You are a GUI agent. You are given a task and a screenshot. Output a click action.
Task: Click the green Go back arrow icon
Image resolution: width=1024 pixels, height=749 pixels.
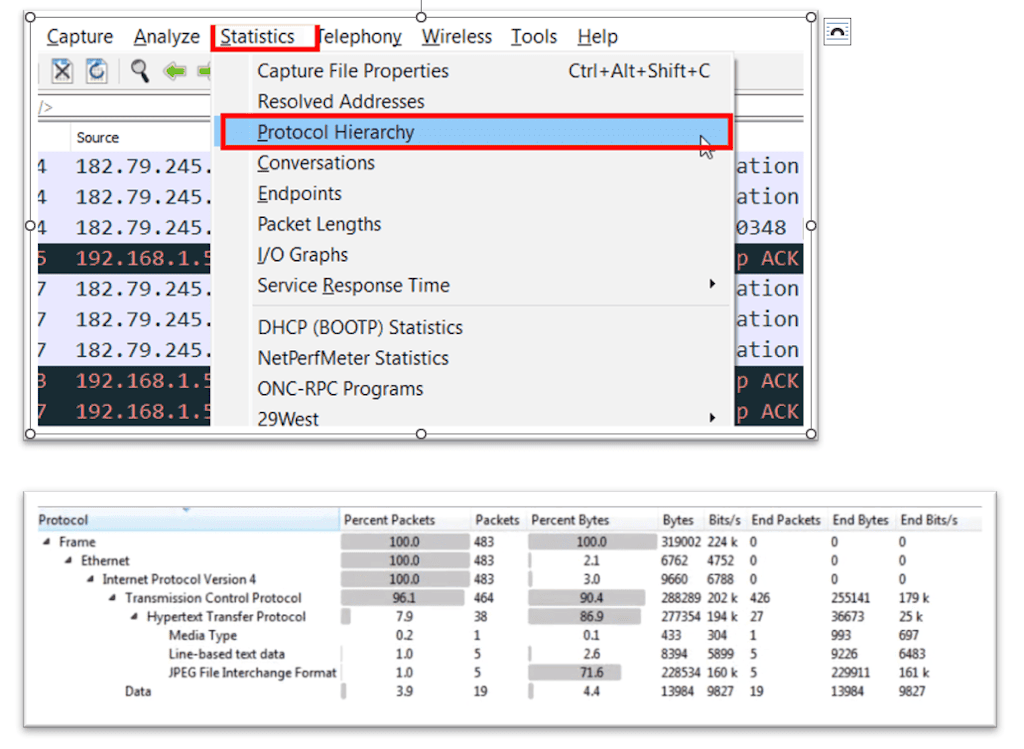(x=174, y=71)
